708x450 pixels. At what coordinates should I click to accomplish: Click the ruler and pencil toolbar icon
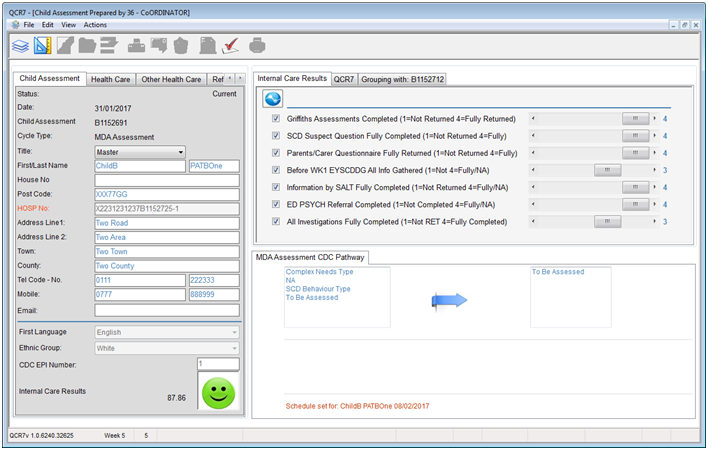point(42,45)
